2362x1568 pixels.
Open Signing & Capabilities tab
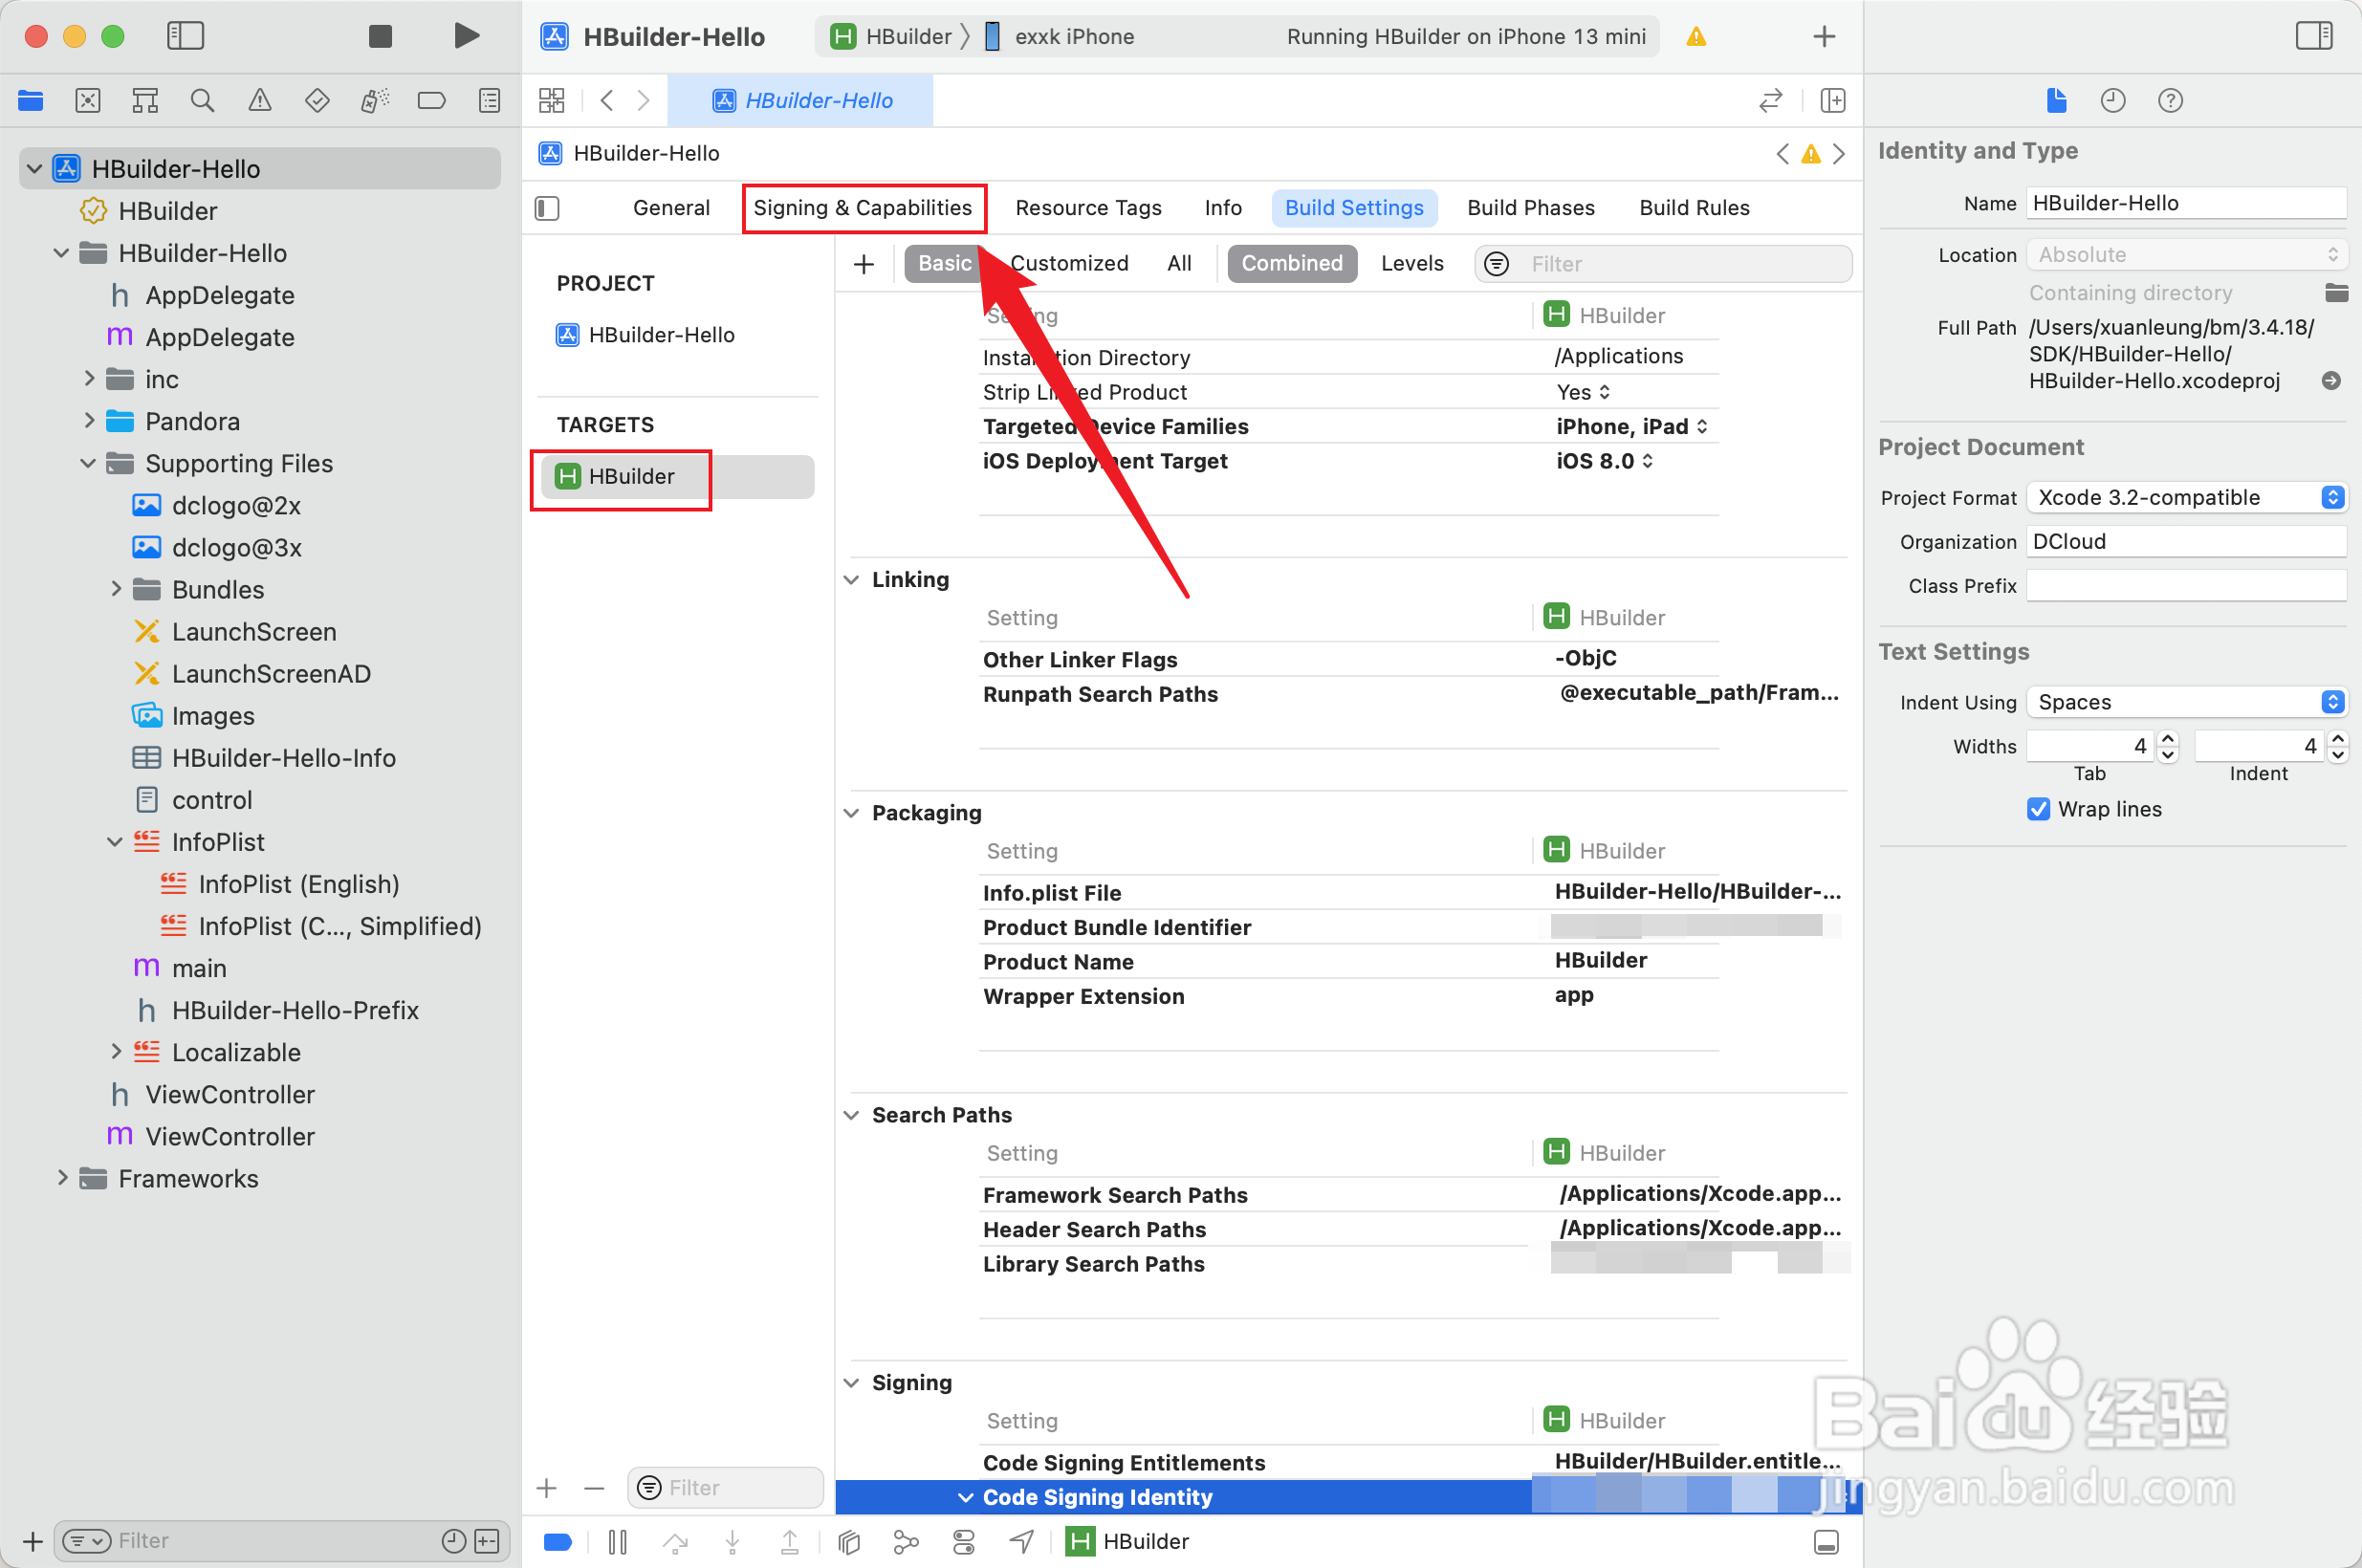(x=863, y=208)
